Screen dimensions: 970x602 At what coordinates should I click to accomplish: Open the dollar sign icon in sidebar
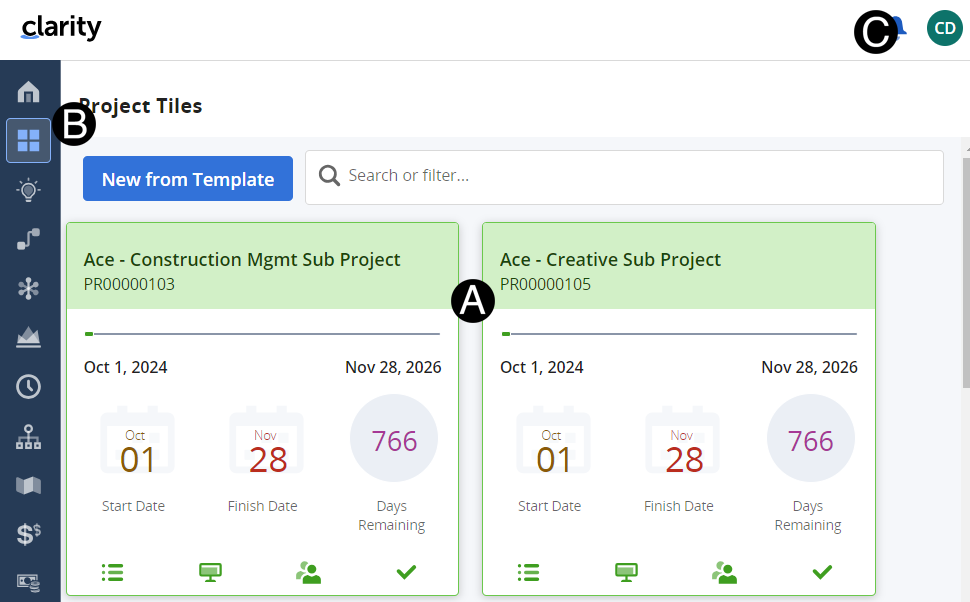(x=29, y=534)
